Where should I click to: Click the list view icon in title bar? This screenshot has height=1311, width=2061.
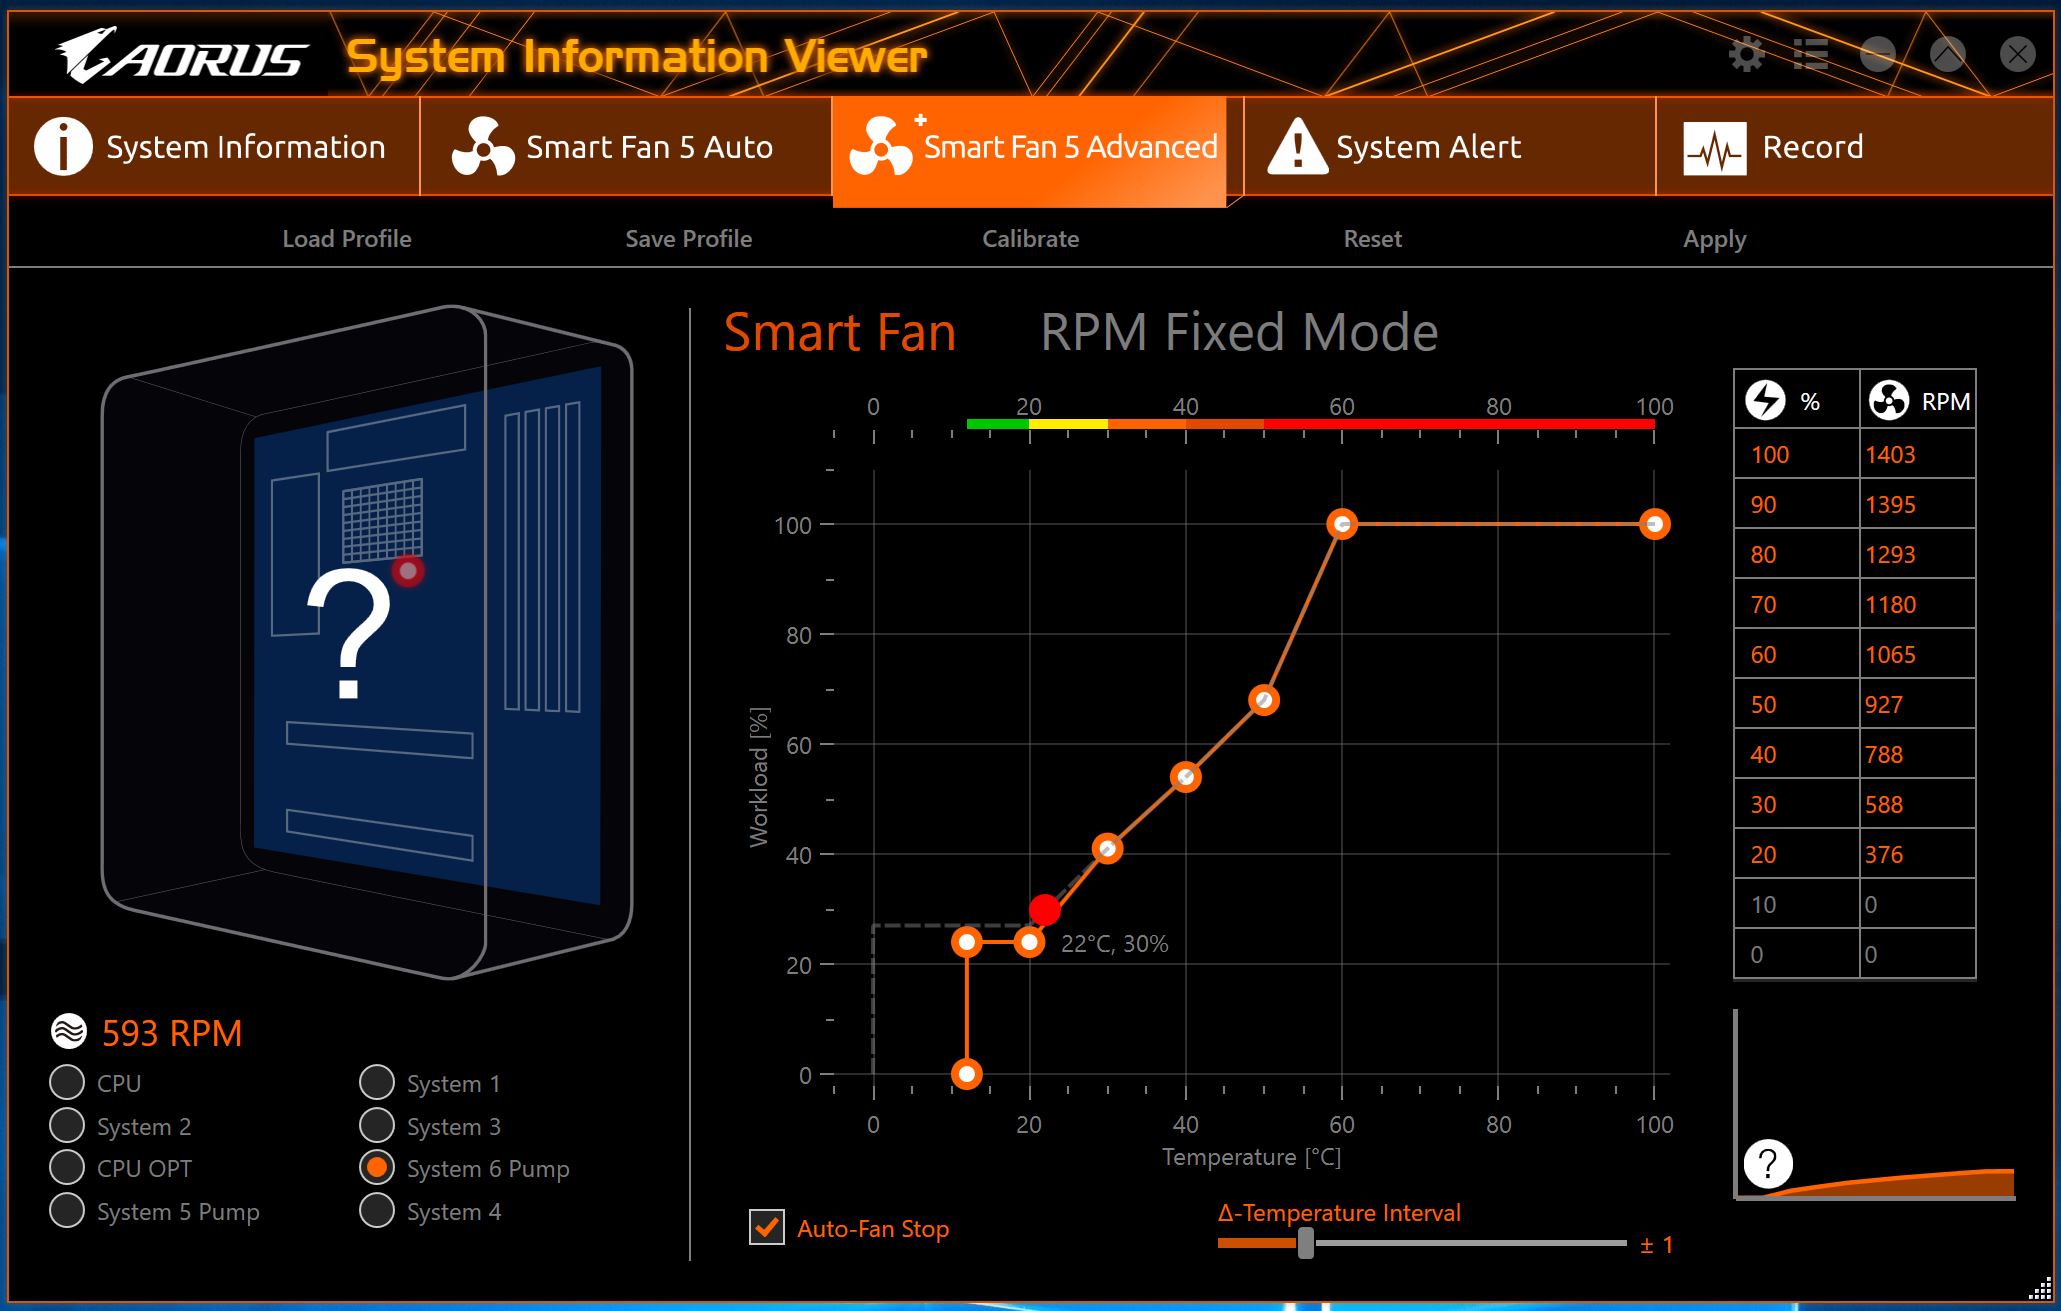(x=1810, y=54)
